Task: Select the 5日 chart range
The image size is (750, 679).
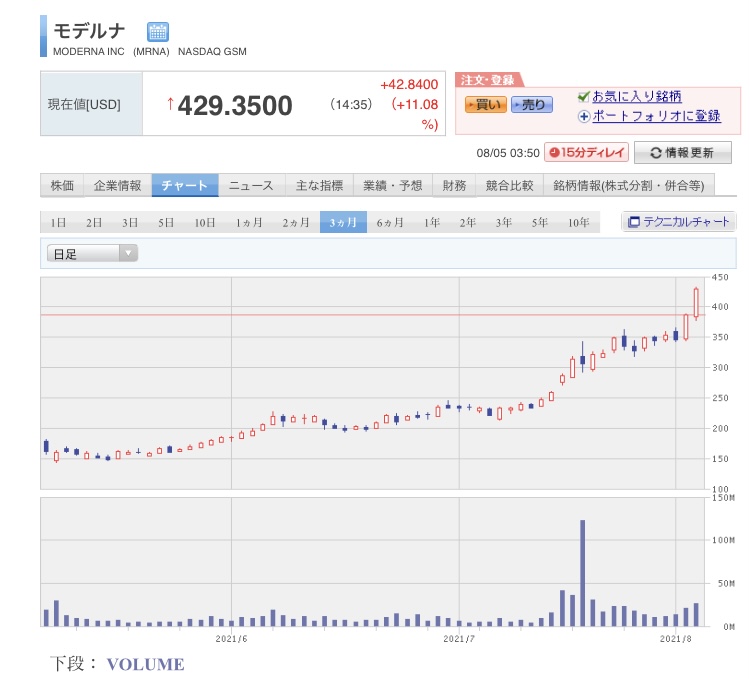Action: click(x=166, y=222)
